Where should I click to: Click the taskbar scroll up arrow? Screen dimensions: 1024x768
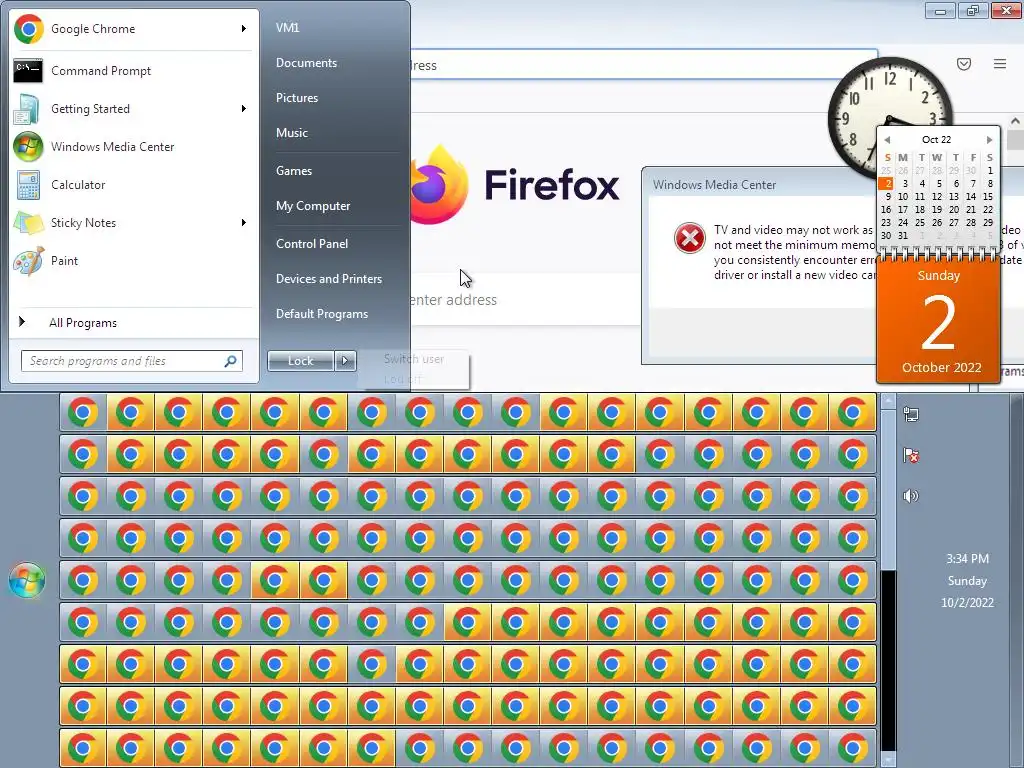[x=888, y=400]
